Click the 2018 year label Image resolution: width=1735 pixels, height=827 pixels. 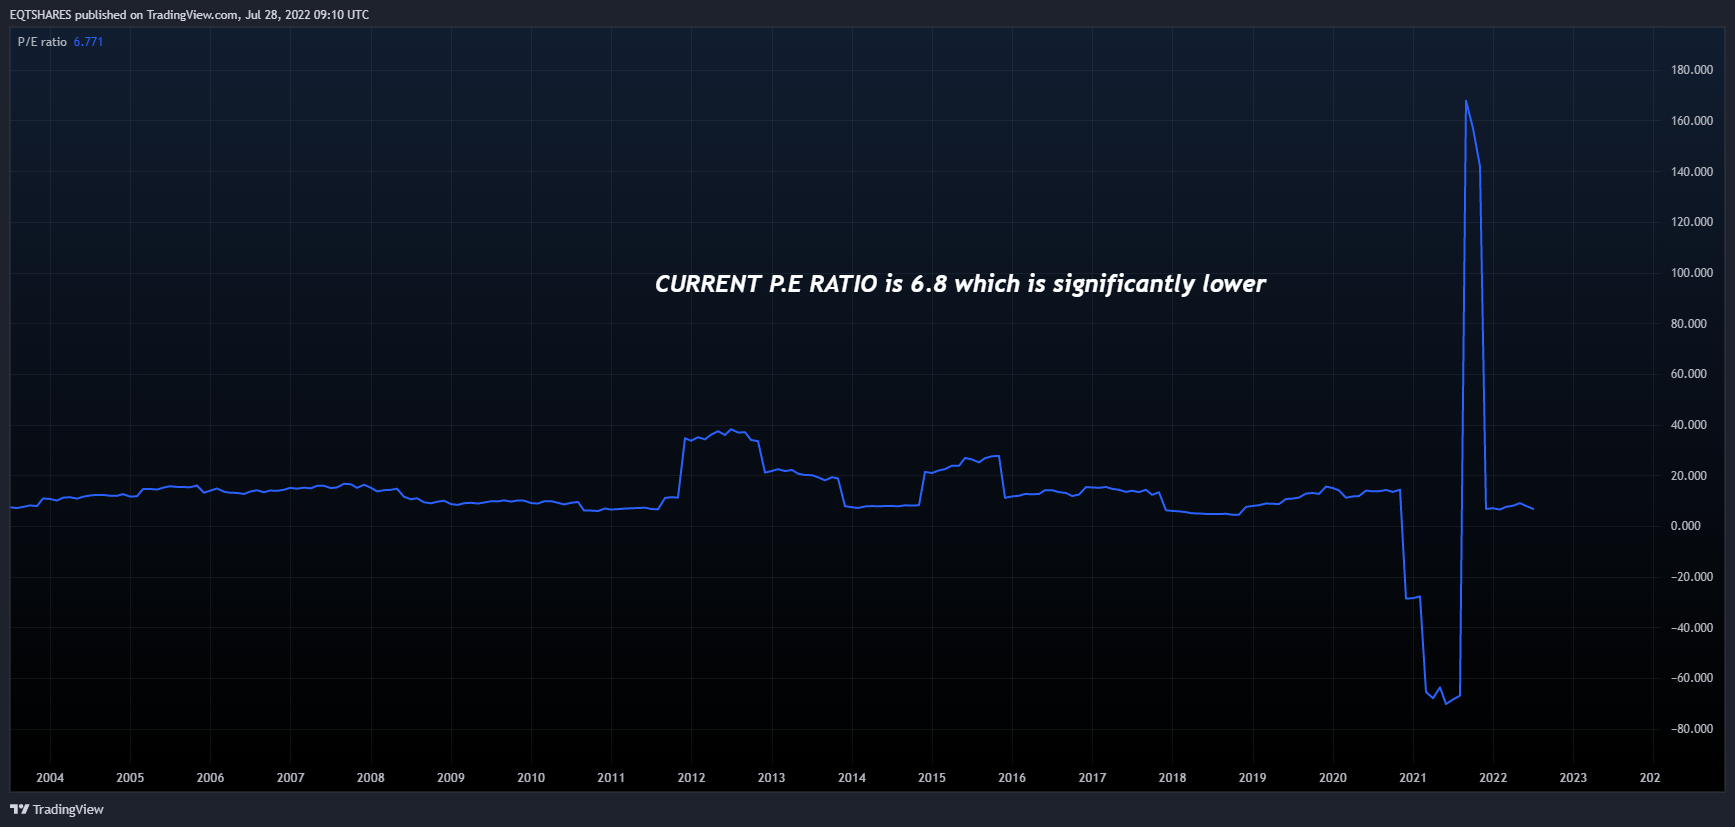pyautogui.click(x=1172, y=778)
